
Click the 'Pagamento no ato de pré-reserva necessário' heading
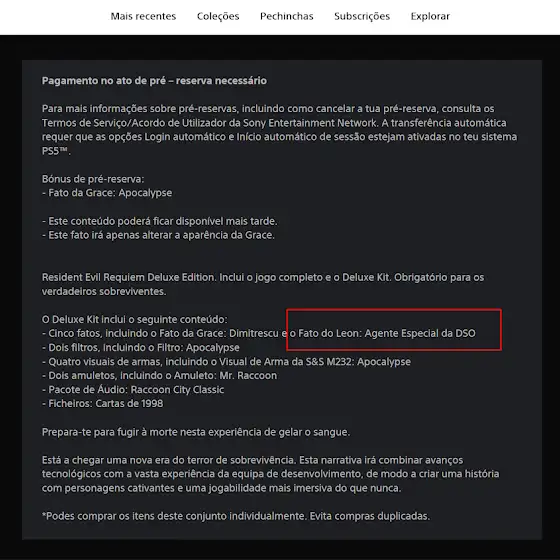pyautogui.click(x=154, y=81)
